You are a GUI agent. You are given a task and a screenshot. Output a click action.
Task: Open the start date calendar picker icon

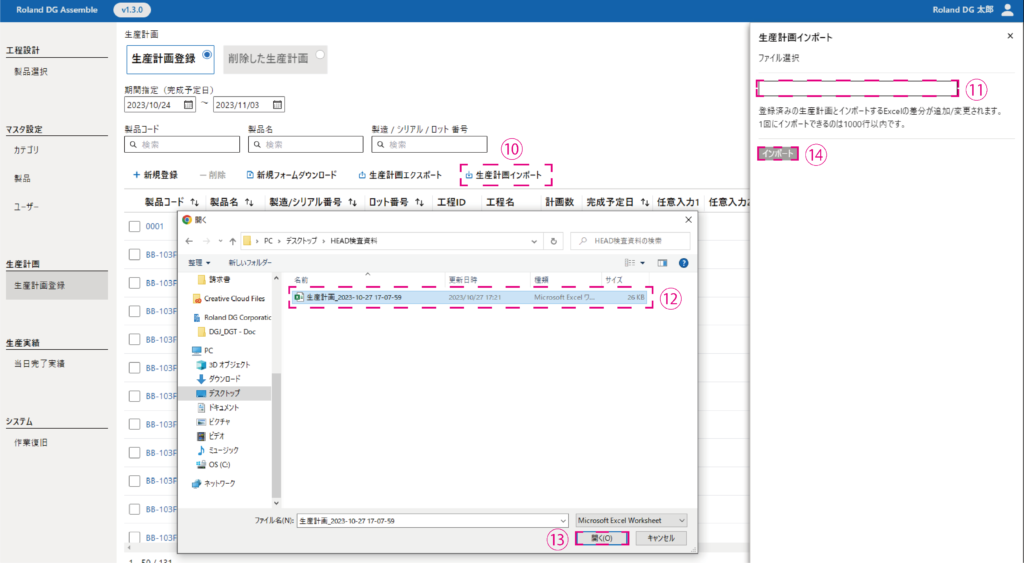pyautogui.click(x=189, y=104)
